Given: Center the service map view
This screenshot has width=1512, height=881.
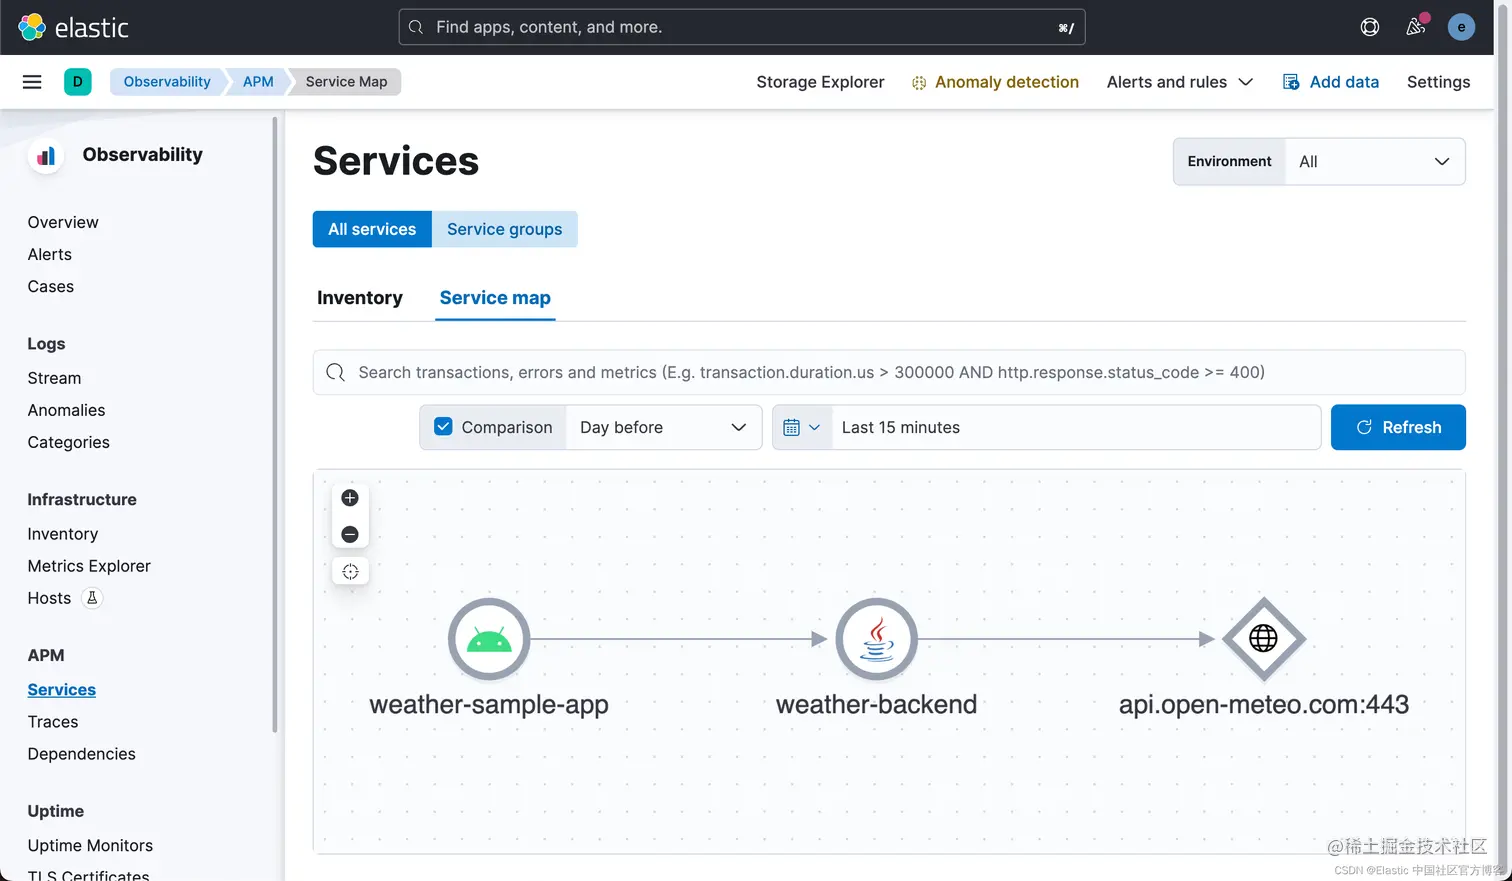Looking at the screenshot, I should coord(350,571).
